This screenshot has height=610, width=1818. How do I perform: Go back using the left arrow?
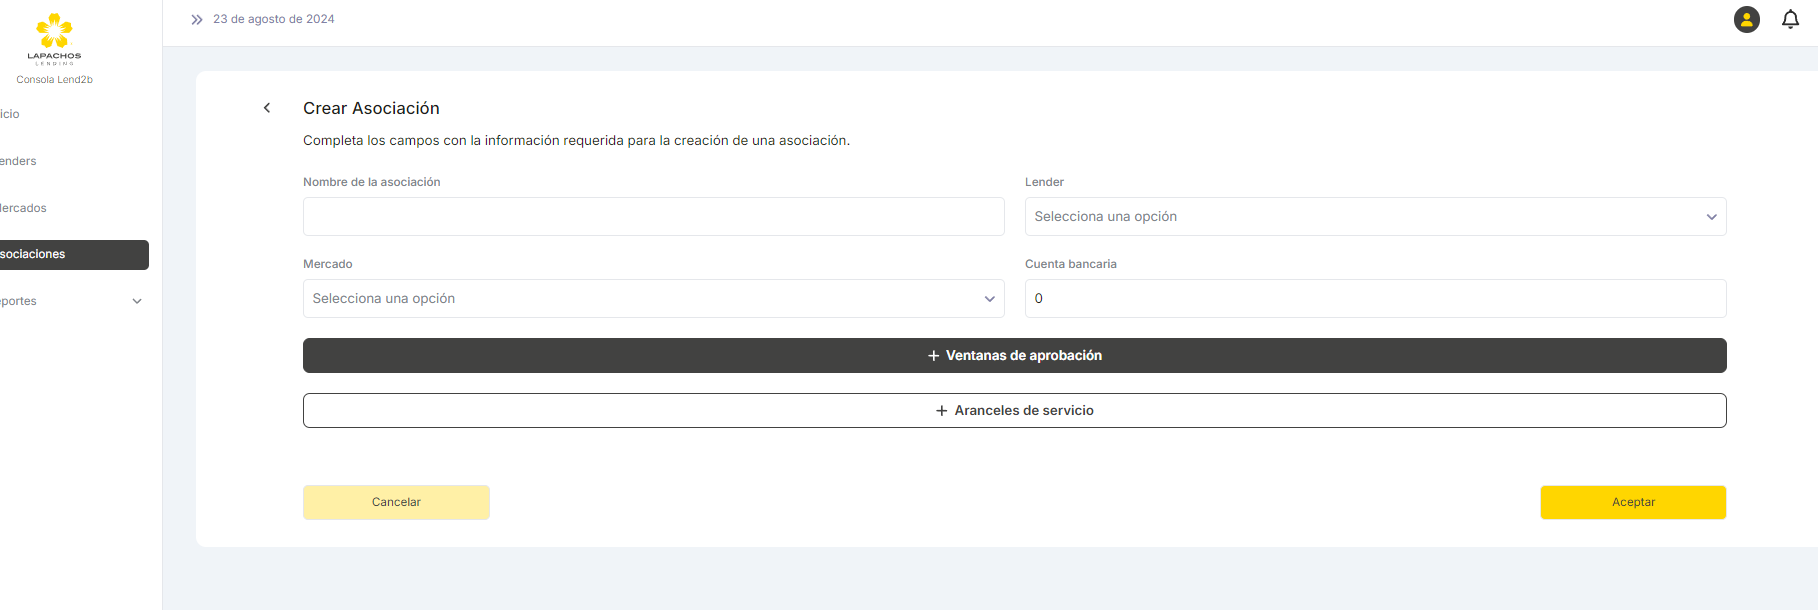pos(267,108)
